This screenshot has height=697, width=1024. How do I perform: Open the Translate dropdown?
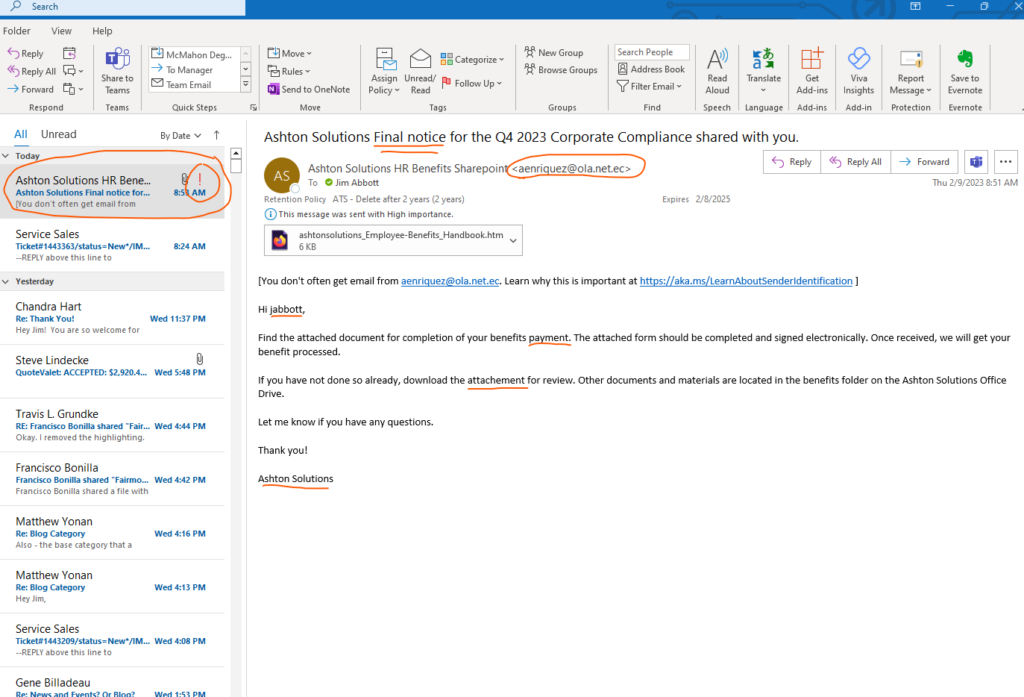(763, 71)
